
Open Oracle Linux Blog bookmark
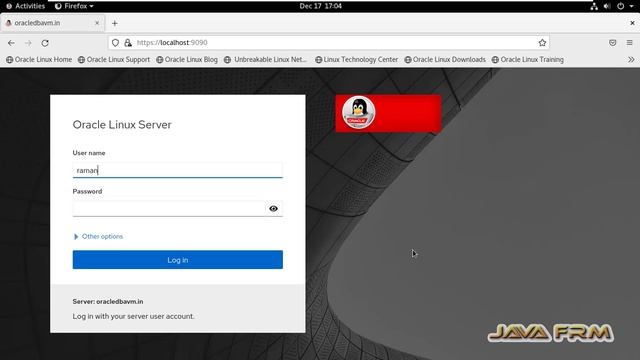coord(187,60)
